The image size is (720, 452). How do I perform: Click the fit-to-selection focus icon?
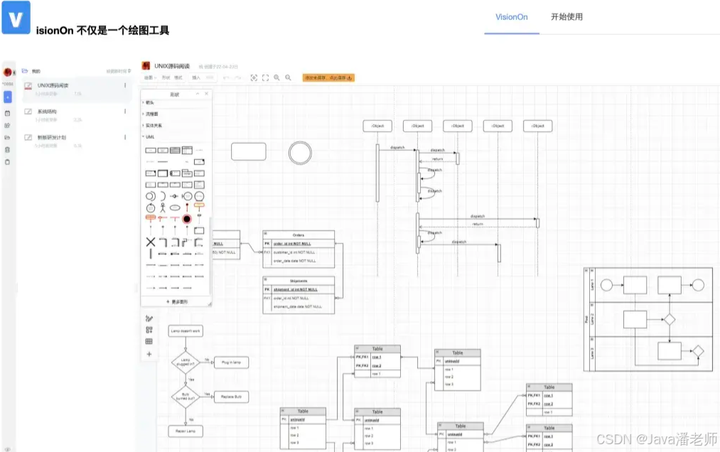[254, 78]
